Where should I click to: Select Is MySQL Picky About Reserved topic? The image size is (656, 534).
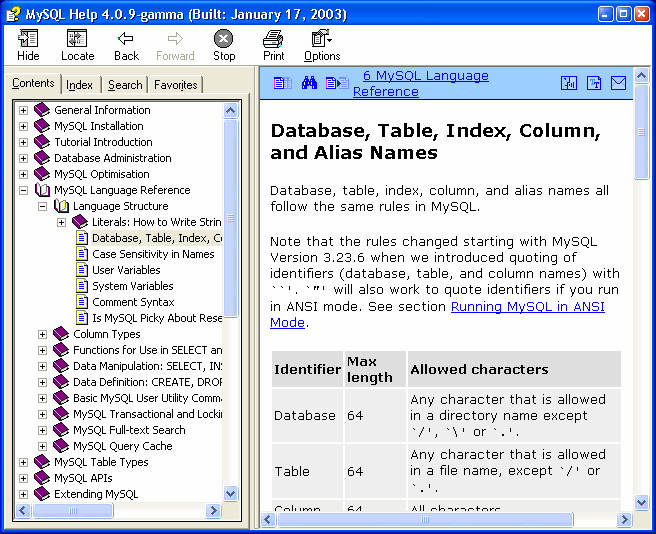coord(157,318)
